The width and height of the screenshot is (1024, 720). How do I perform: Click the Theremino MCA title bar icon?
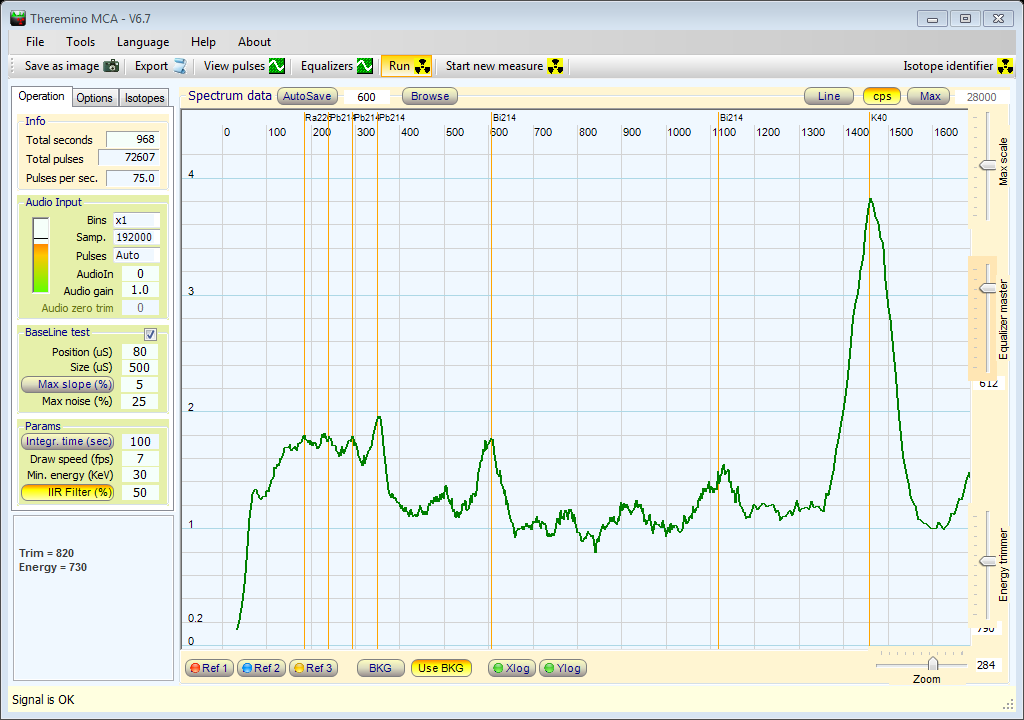coord(17,18)
